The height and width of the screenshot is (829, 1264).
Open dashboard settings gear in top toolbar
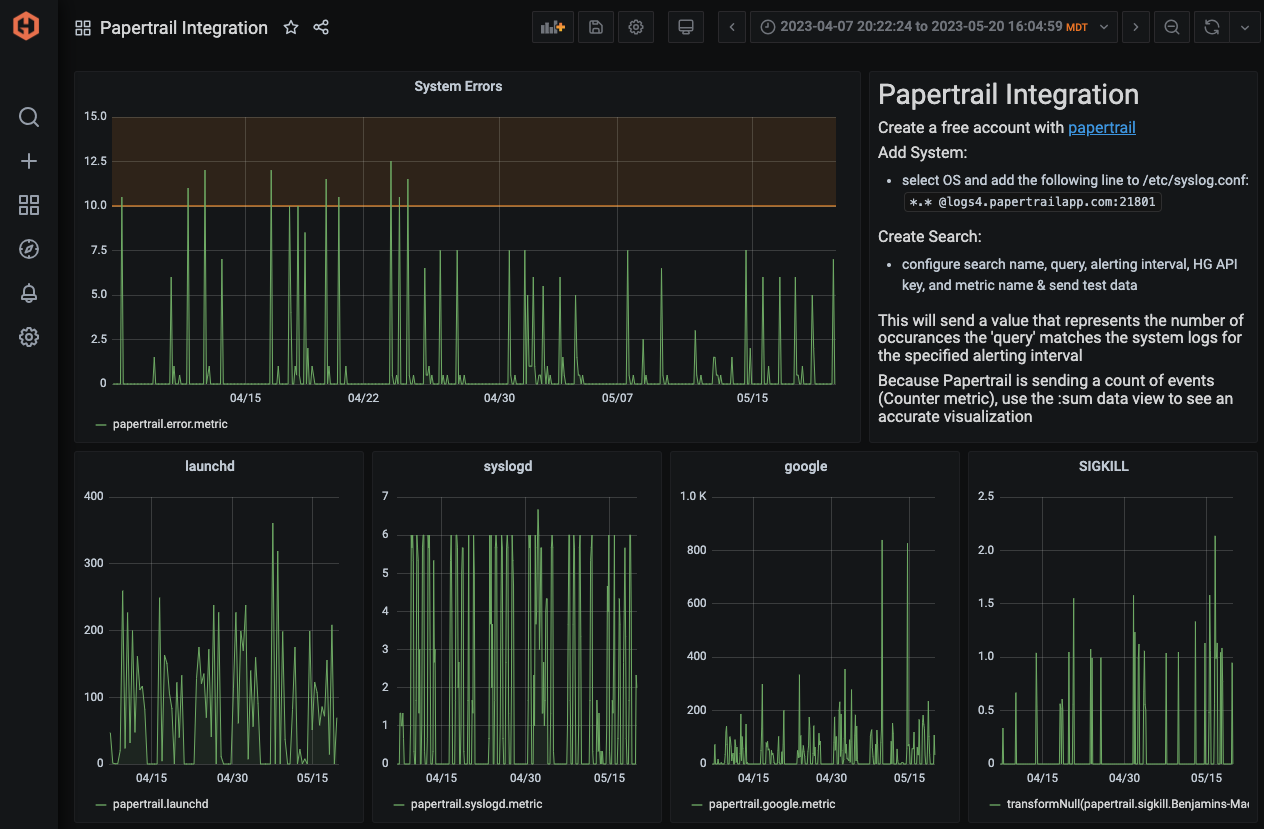(x=636, y=28)
